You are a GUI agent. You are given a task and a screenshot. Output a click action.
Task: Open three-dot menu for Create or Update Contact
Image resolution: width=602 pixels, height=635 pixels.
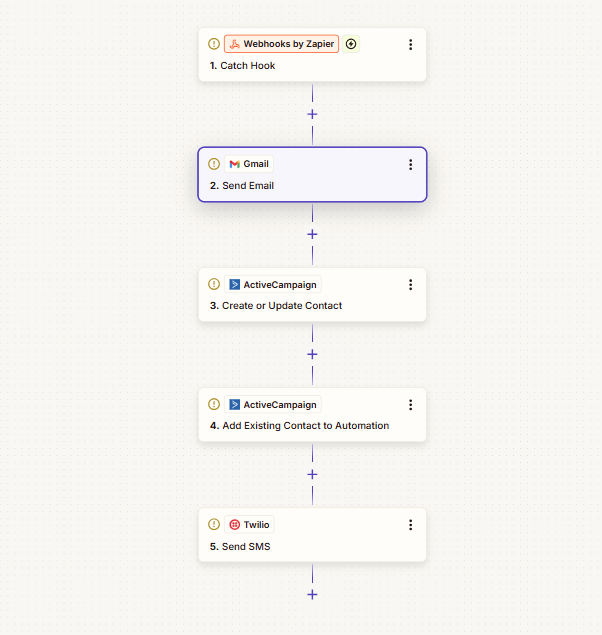(410, 285)
